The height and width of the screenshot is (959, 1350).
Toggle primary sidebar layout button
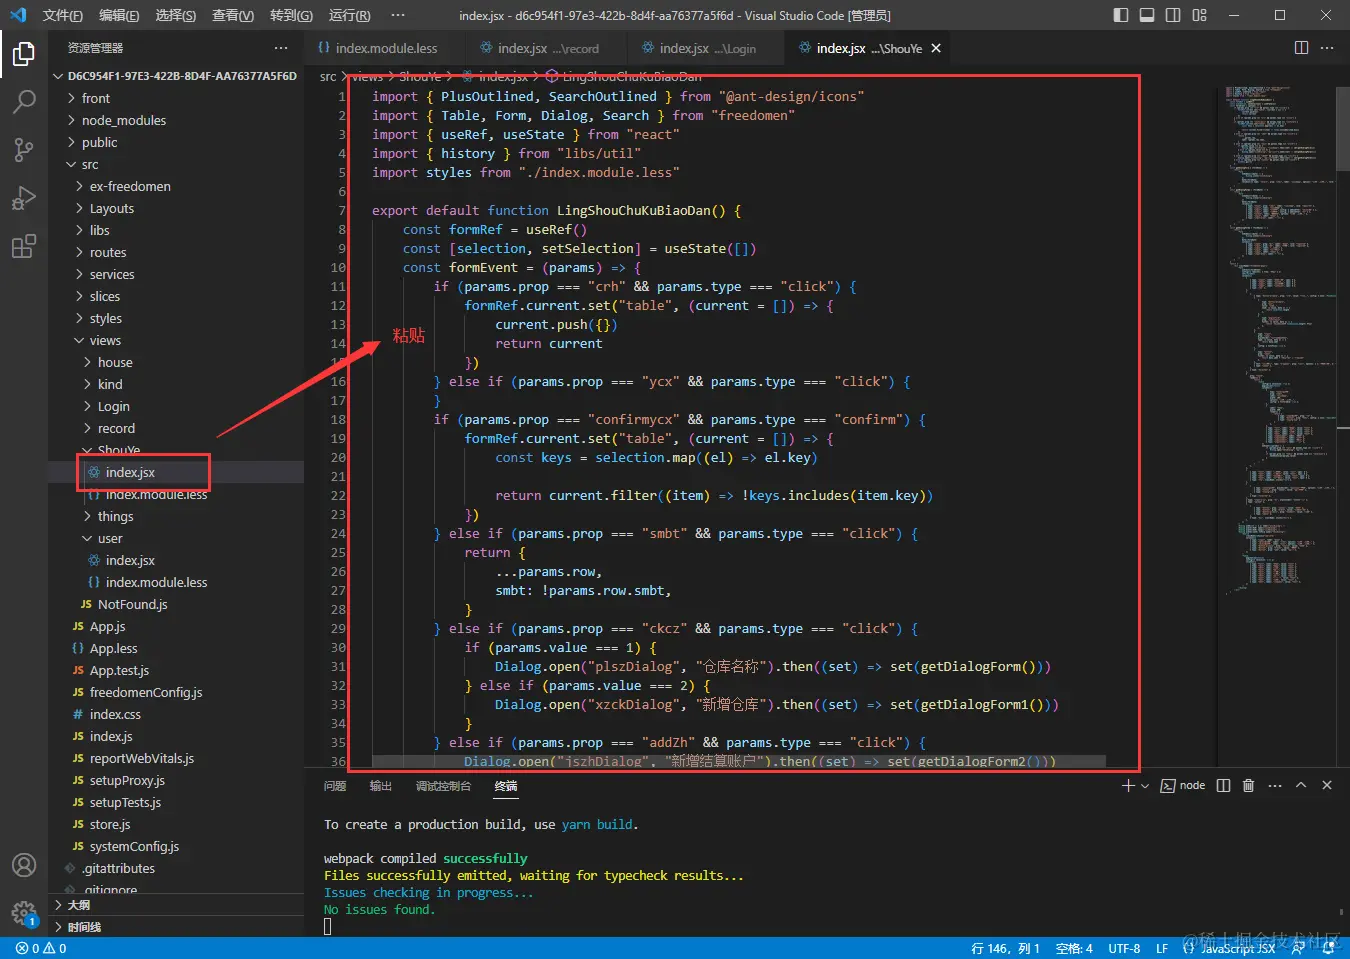pos(1121,15)
